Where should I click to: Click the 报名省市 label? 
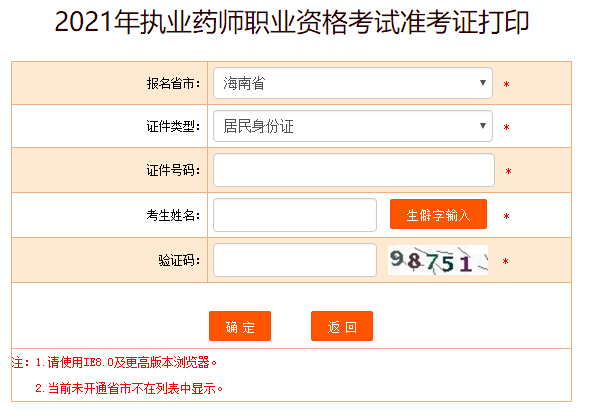point(173,83)
